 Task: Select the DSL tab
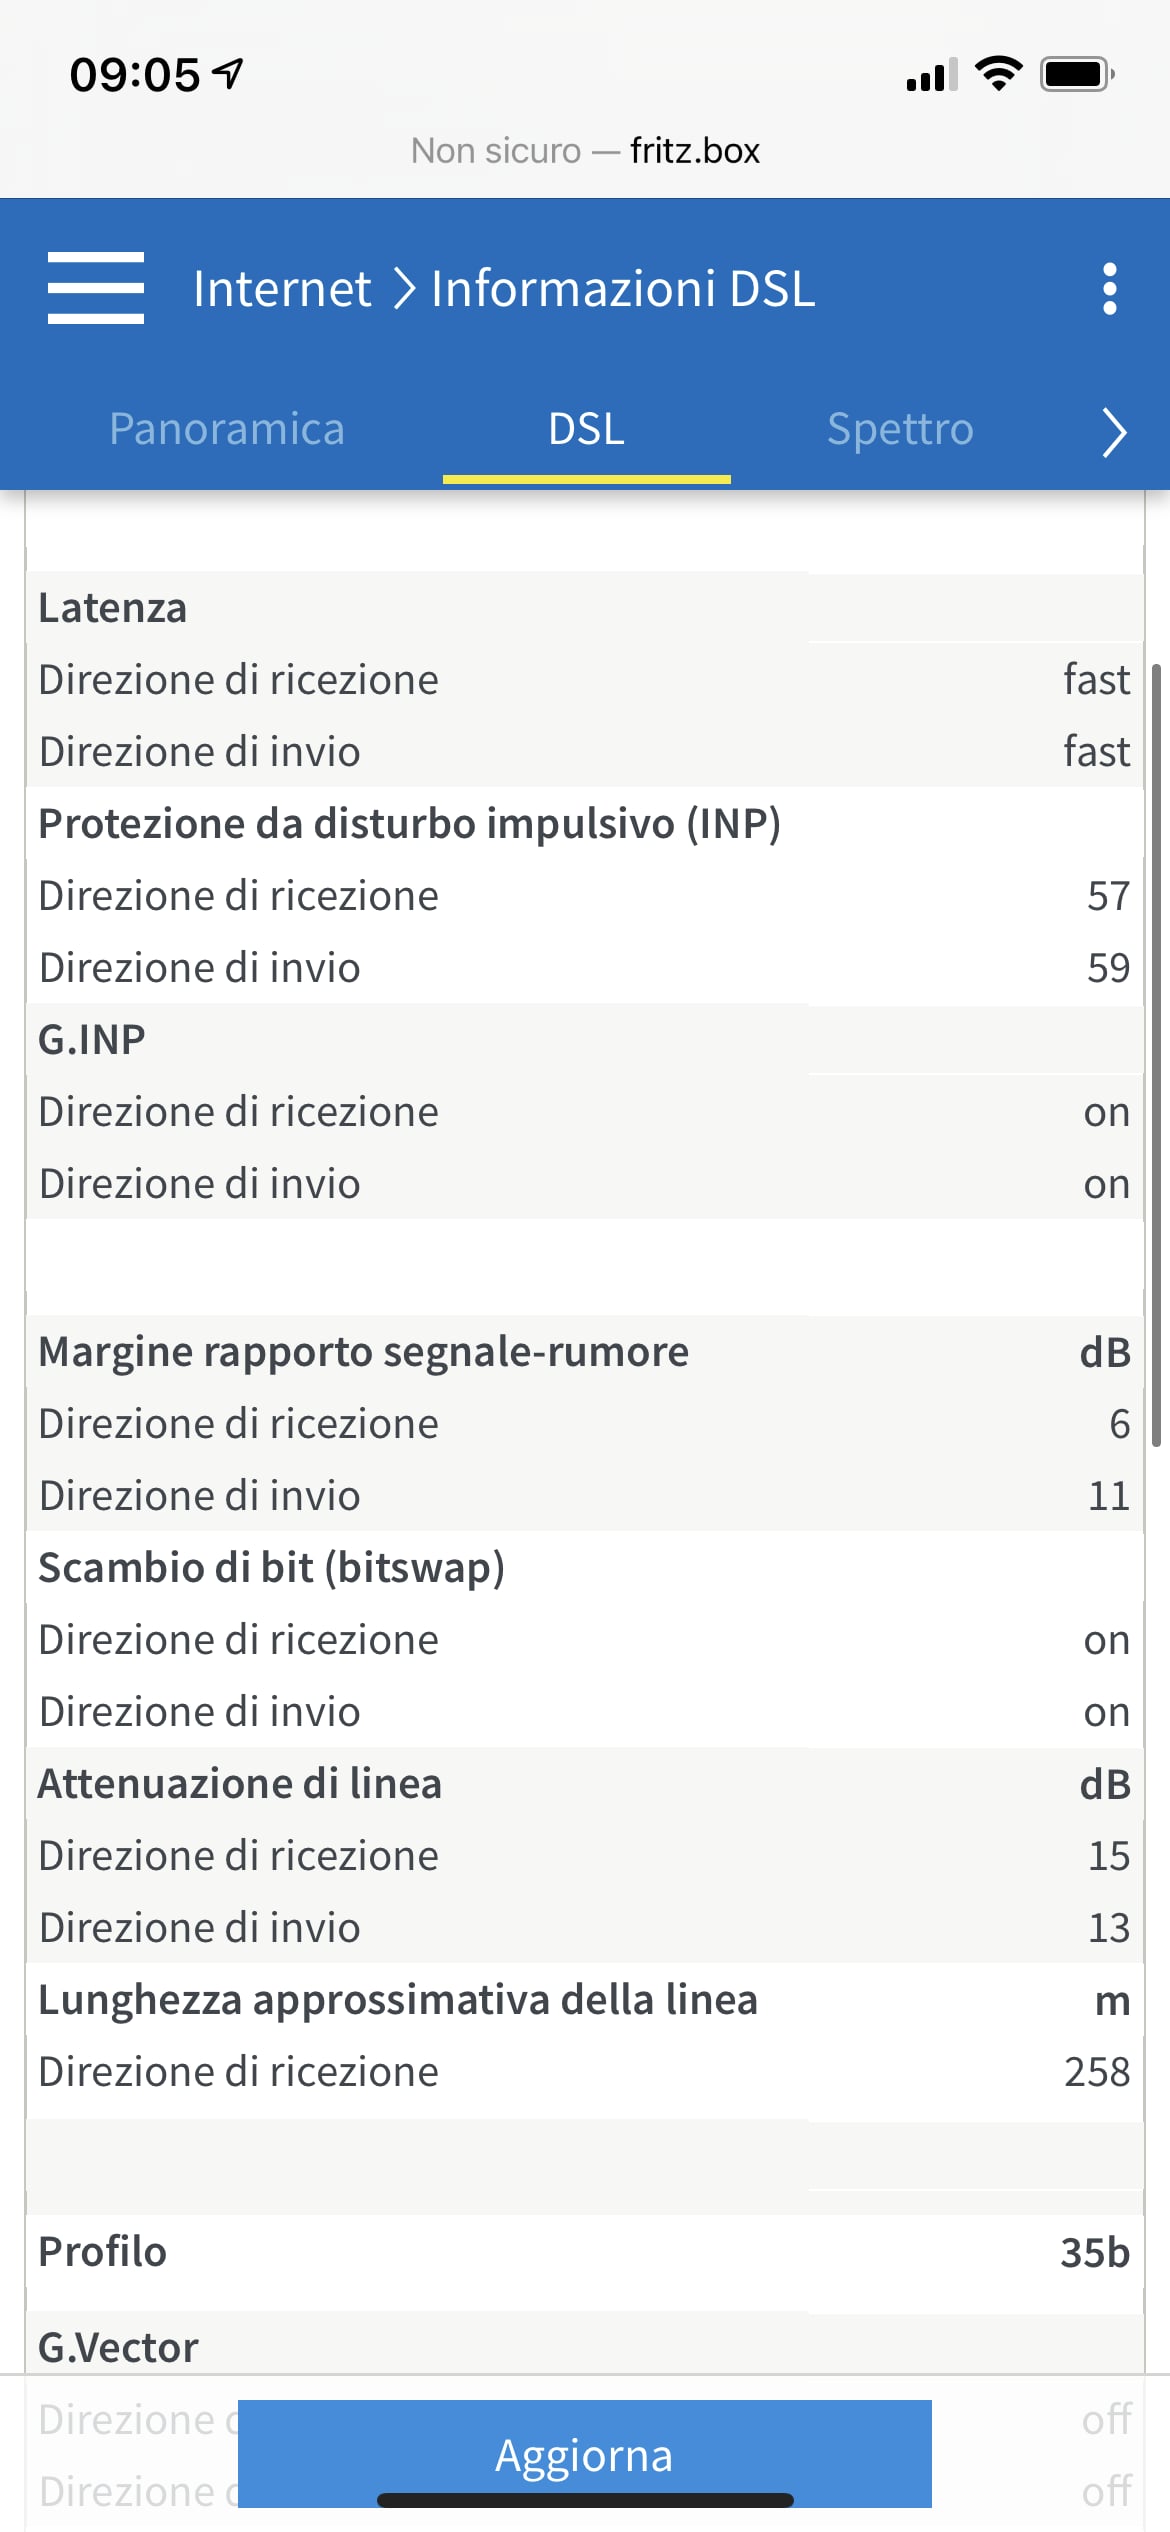[x=586, y=429]
